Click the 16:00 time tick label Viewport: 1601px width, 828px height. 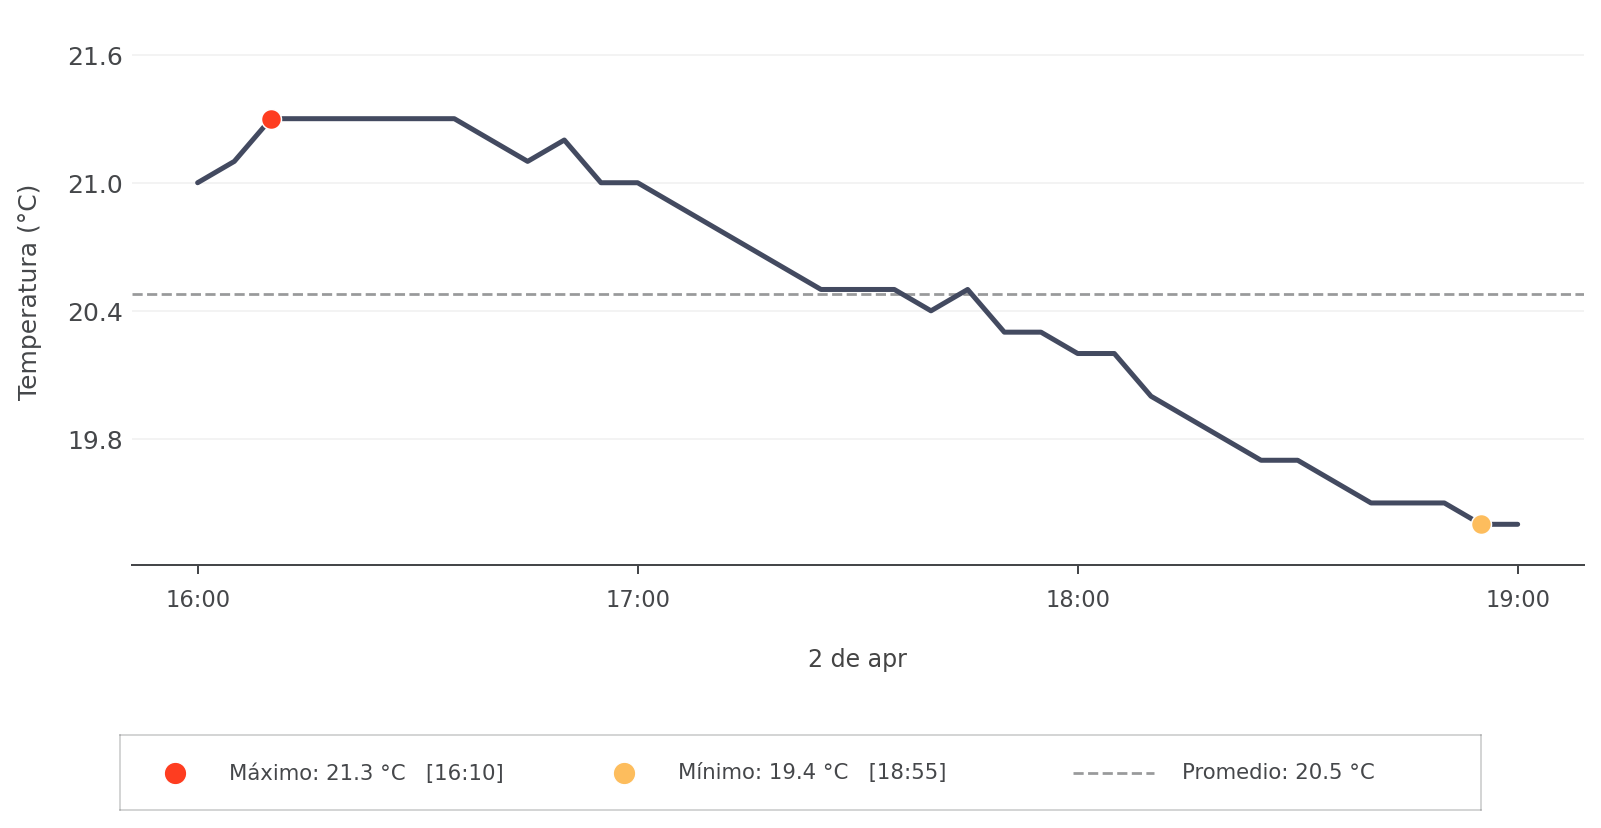point(198,600)
